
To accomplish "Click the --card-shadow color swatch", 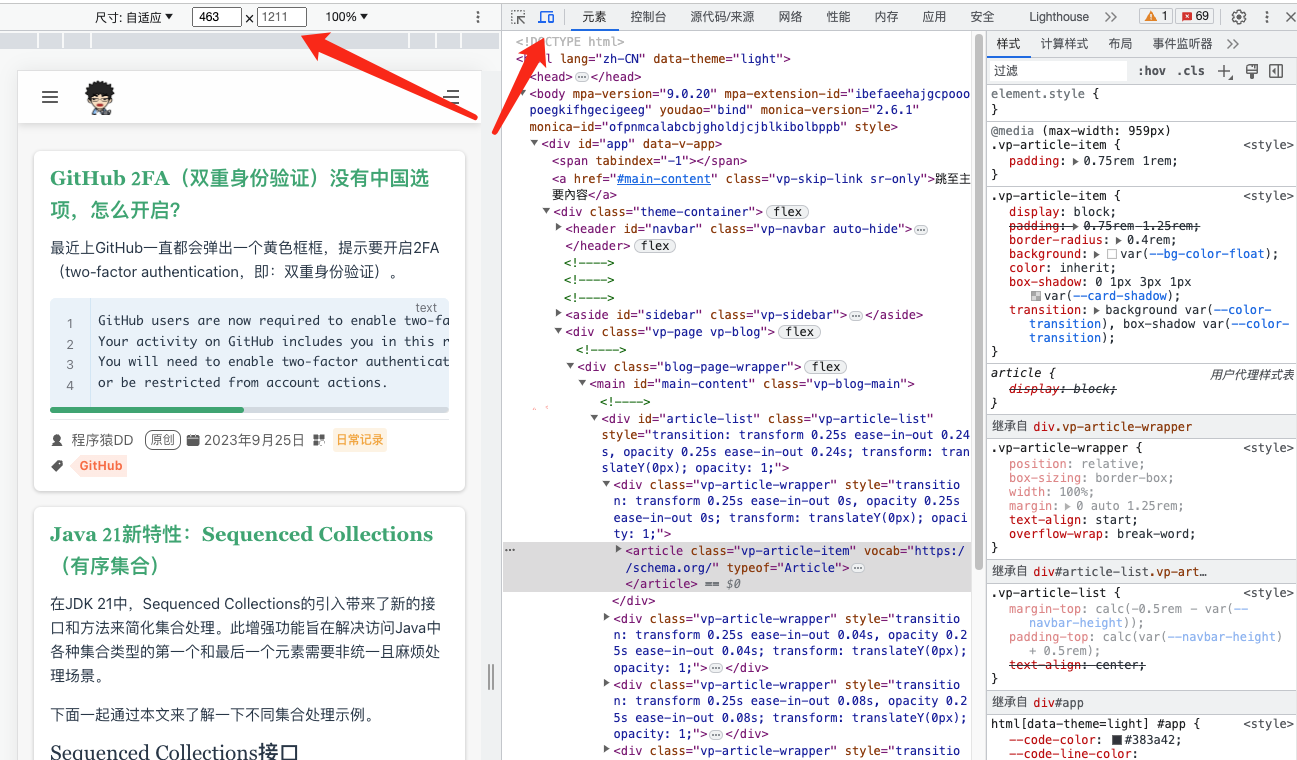I will (x=1036, y=296).
